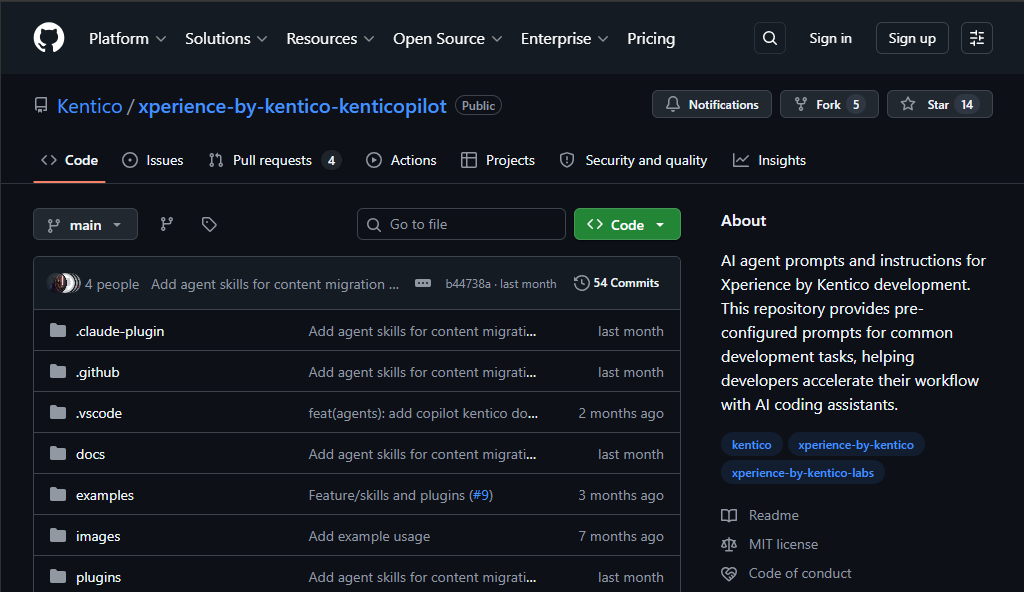Open the appearance settings sliders icon
Image resolution: width=1024 pixels, height=592 pixels.
[x=977, y=38]
